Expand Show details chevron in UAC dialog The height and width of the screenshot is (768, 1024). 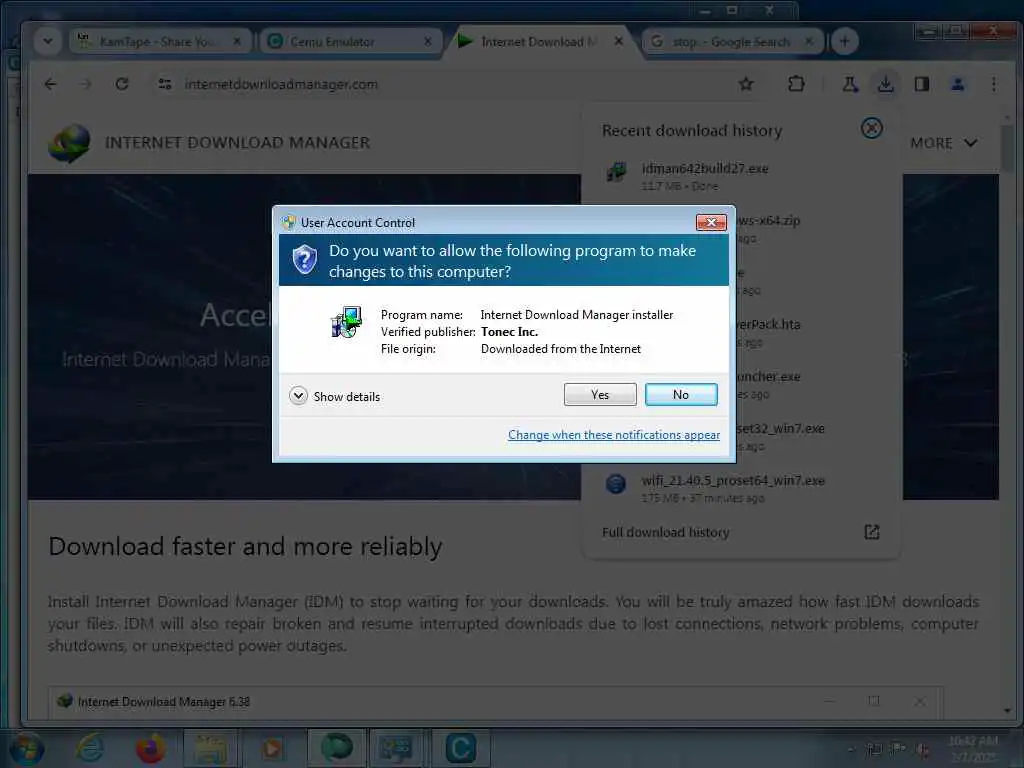coord(298,396)
